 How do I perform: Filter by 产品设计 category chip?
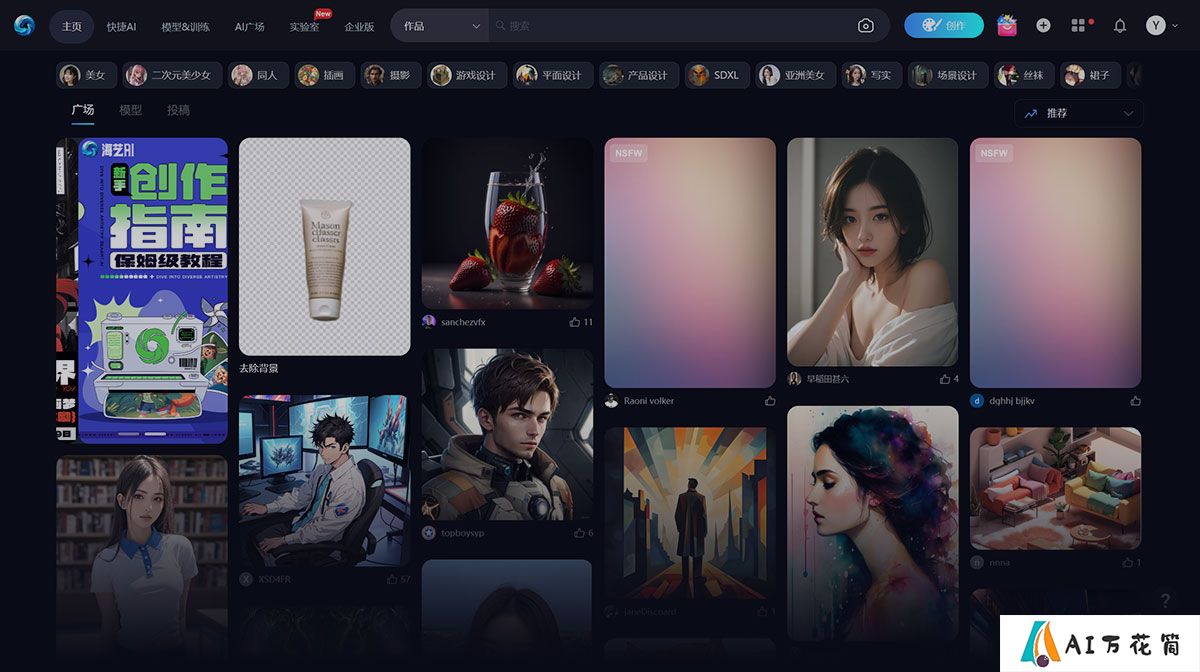pos(638,75)
